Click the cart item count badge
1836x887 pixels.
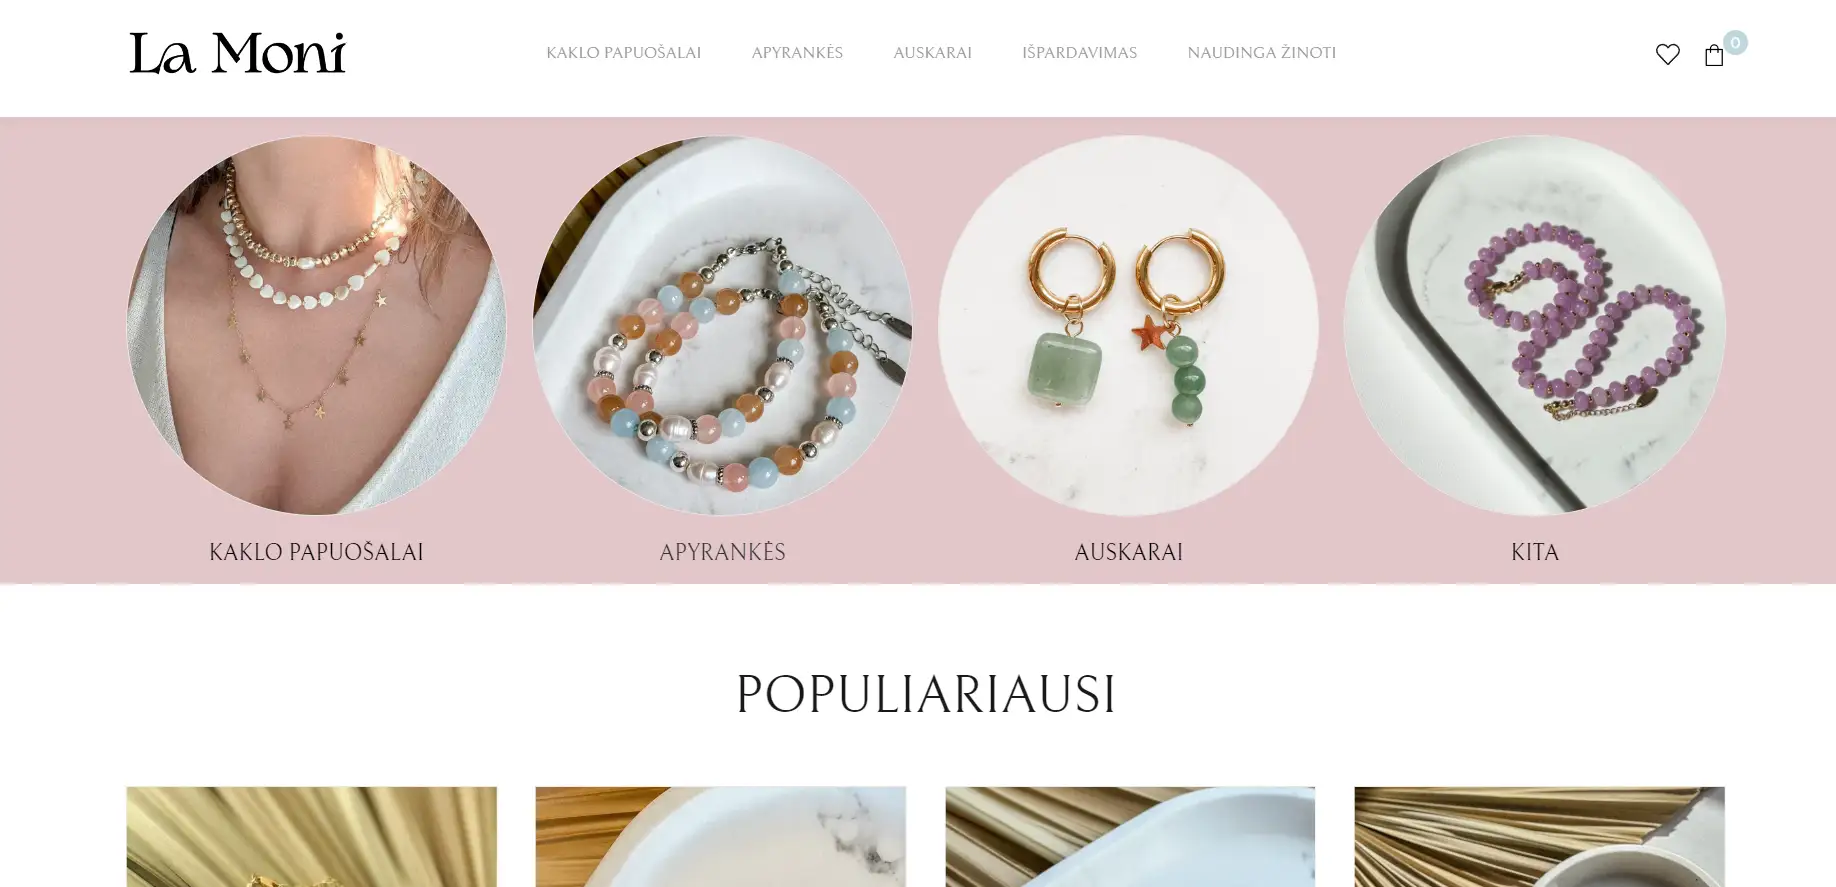[x=1735, y=42]
